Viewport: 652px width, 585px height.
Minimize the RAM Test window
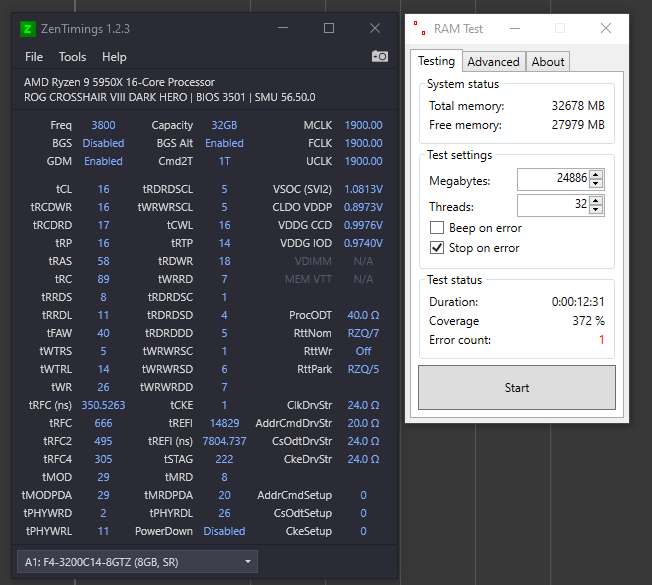515,28
